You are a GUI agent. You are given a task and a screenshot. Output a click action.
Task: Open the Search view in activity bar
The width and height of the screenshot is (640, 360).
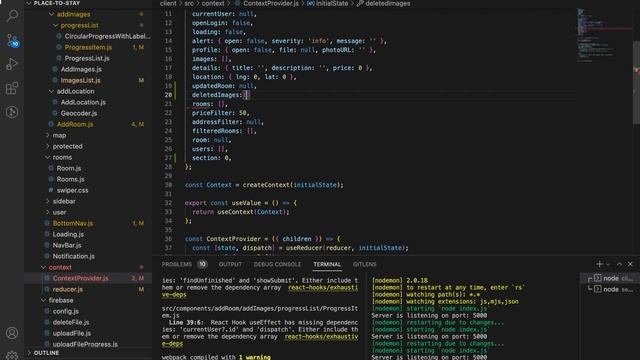[12, 16]
